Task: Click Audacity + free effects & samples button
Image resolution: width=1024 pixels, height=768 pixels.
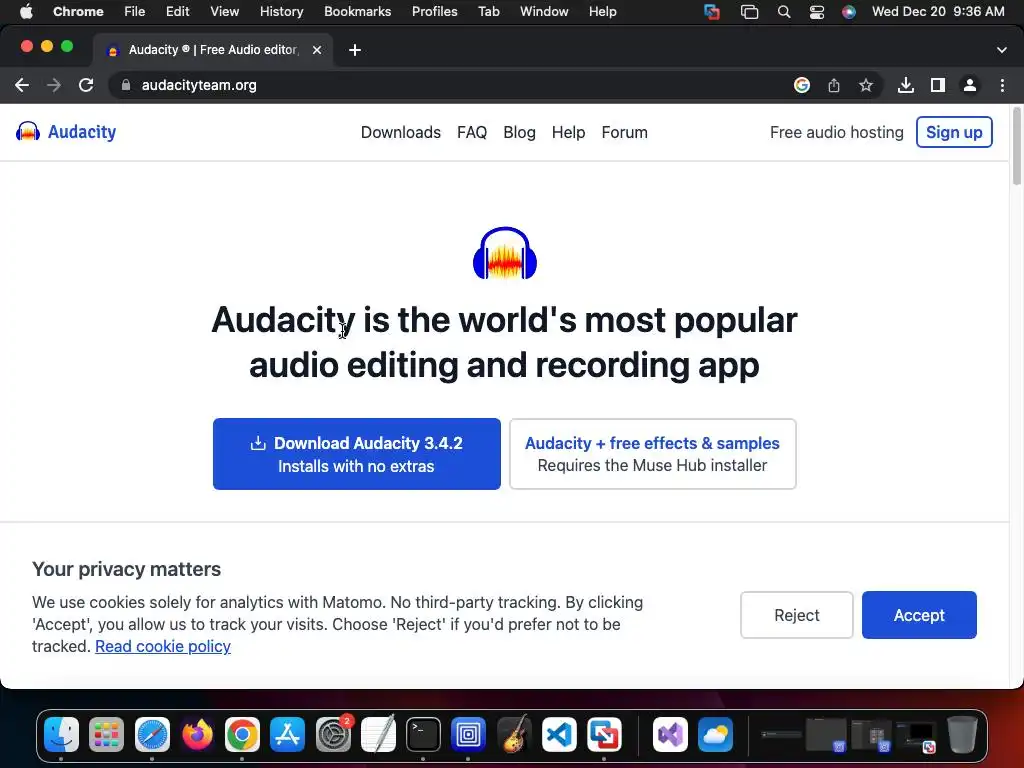Action: [x=652, y=454]
